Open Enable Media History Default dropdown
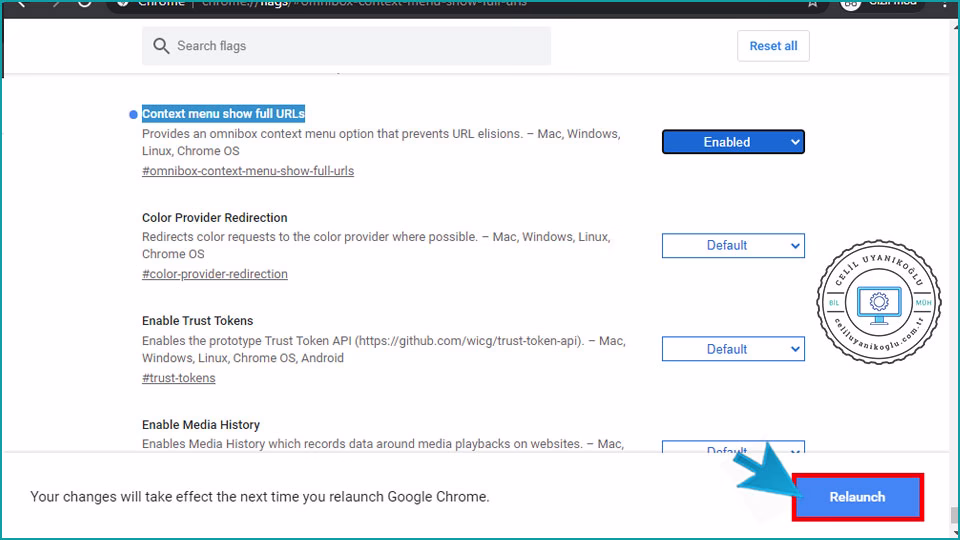 click(x=733, y=447)
